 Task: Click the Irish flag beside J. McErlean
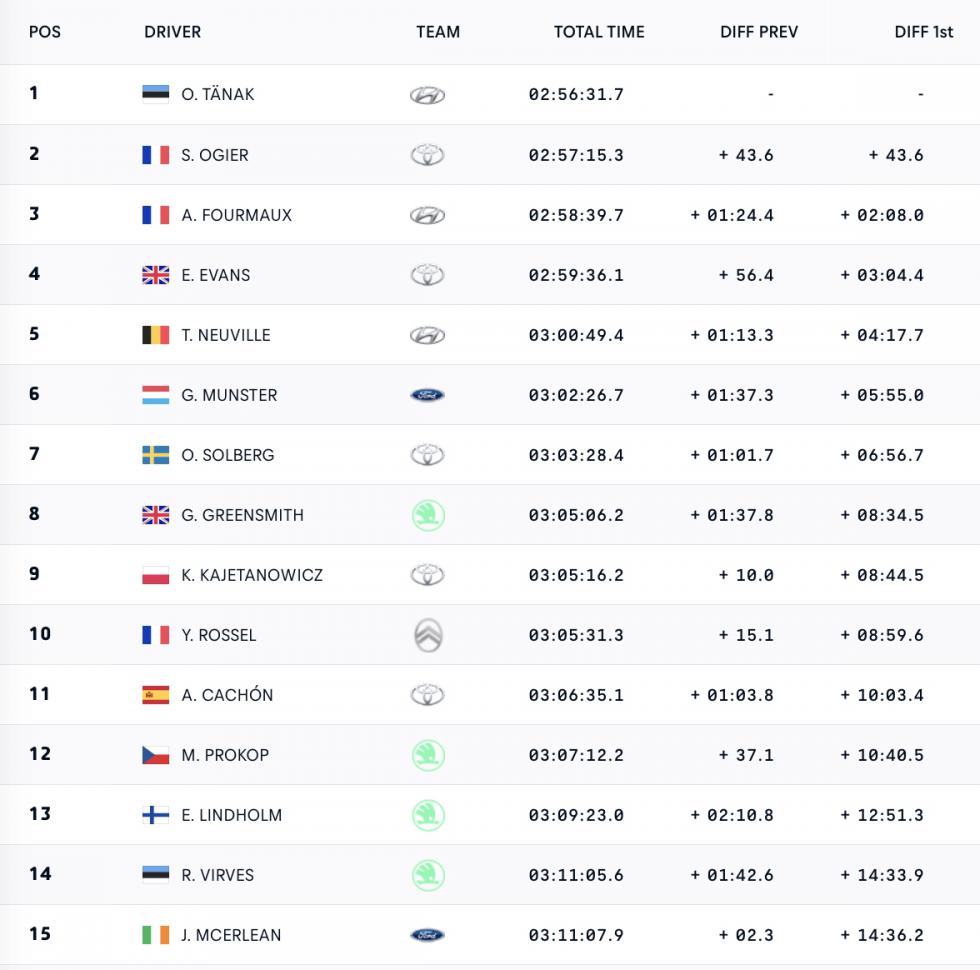pyautogui.click(x=156, y=935)
